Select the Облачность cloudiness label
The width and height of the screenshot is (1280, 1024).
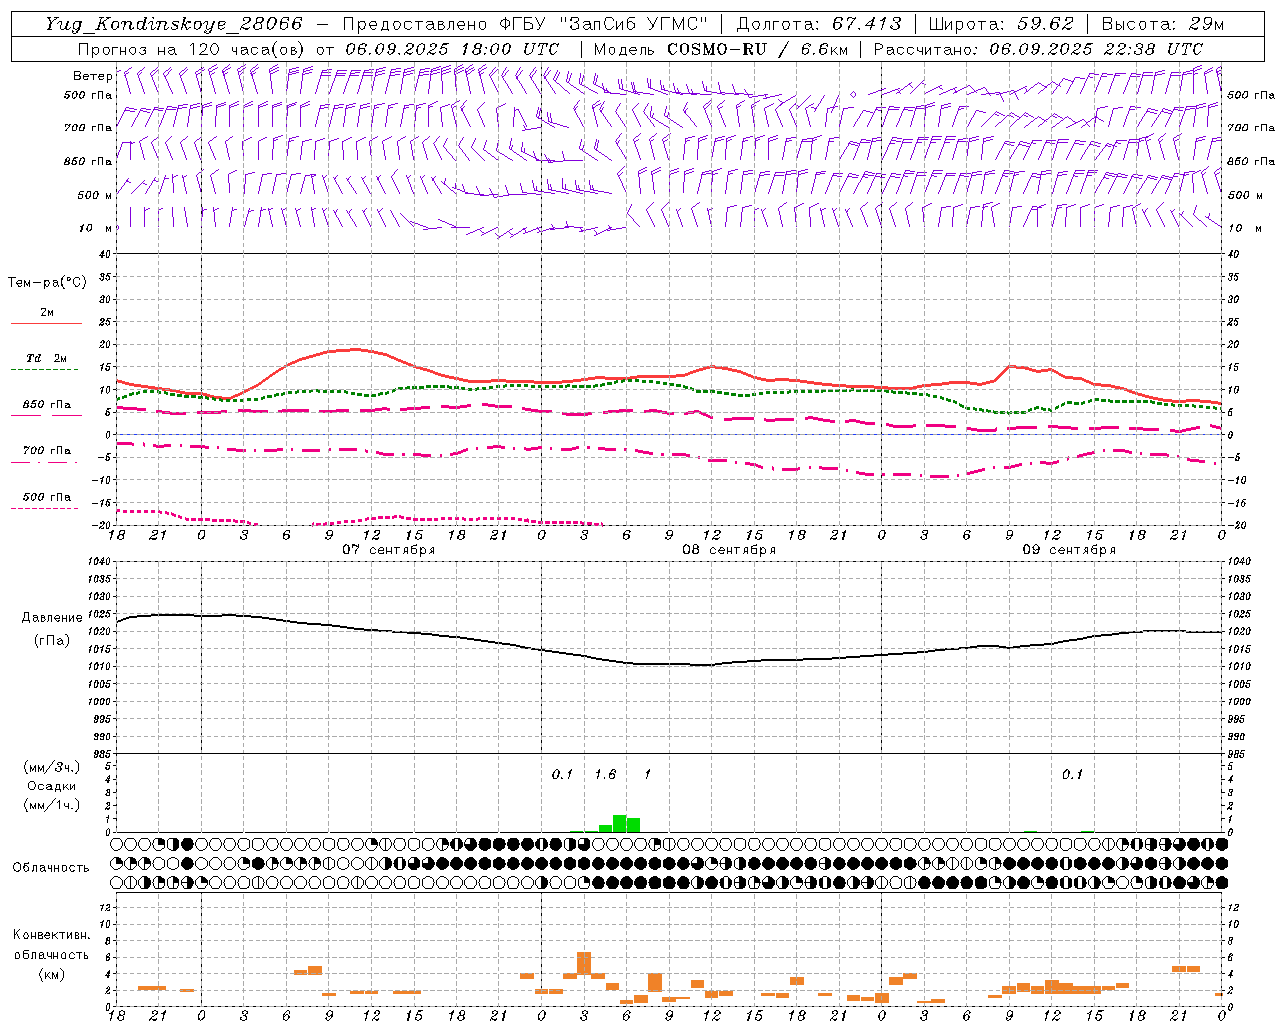coord(51,868)
